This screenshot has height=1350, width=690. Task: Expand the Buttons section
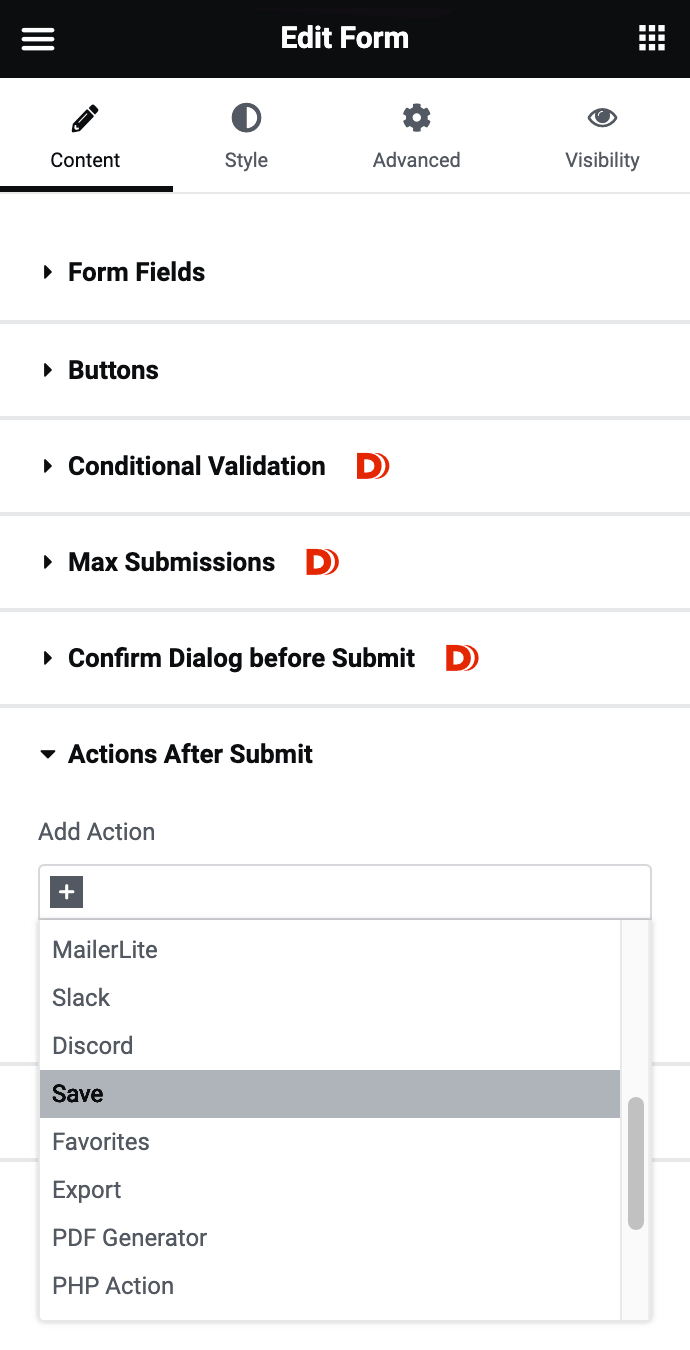pyautogui.click(x=113, y=370)
